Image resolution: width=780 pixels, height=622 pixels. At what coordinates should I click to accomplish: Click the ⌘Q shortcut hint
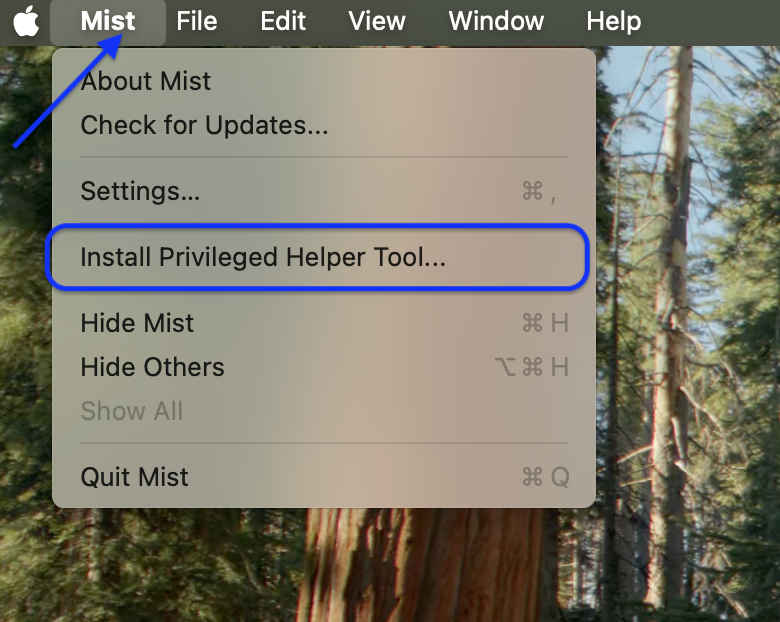(x=545, y=477)
